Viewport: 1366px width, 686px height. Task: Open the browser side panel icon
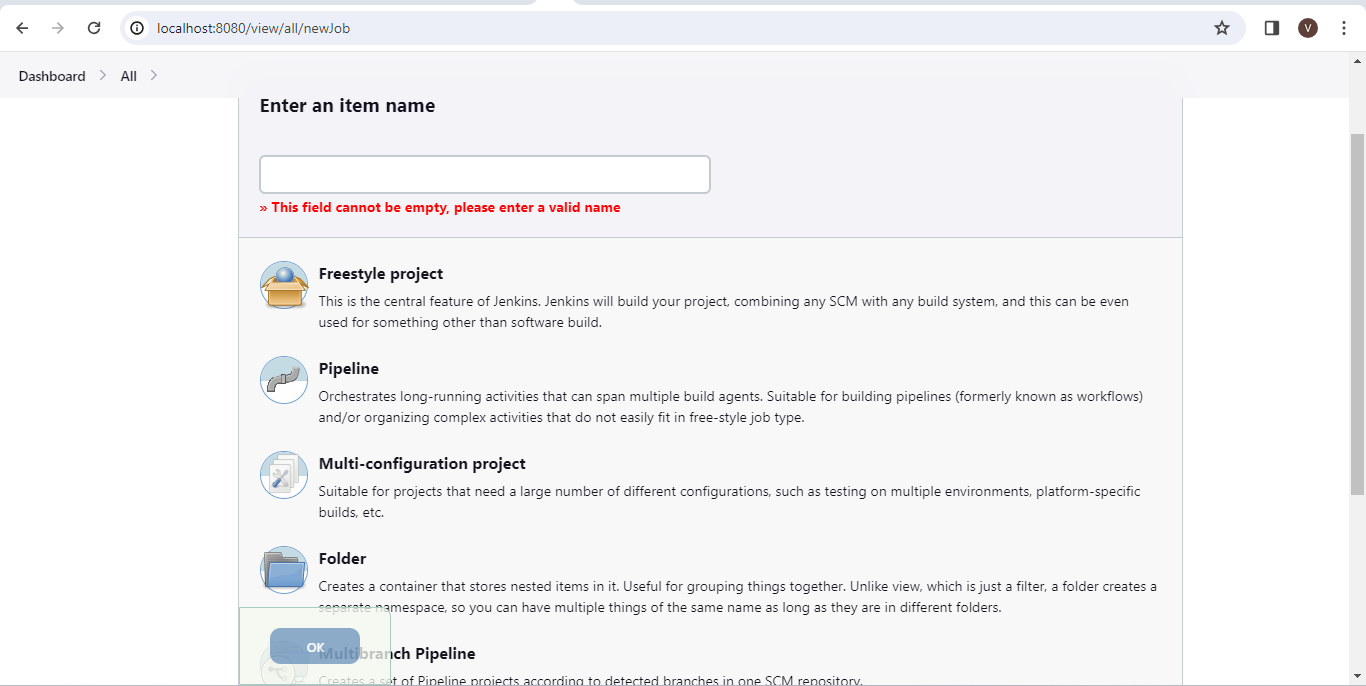(x=1272, y=28)
